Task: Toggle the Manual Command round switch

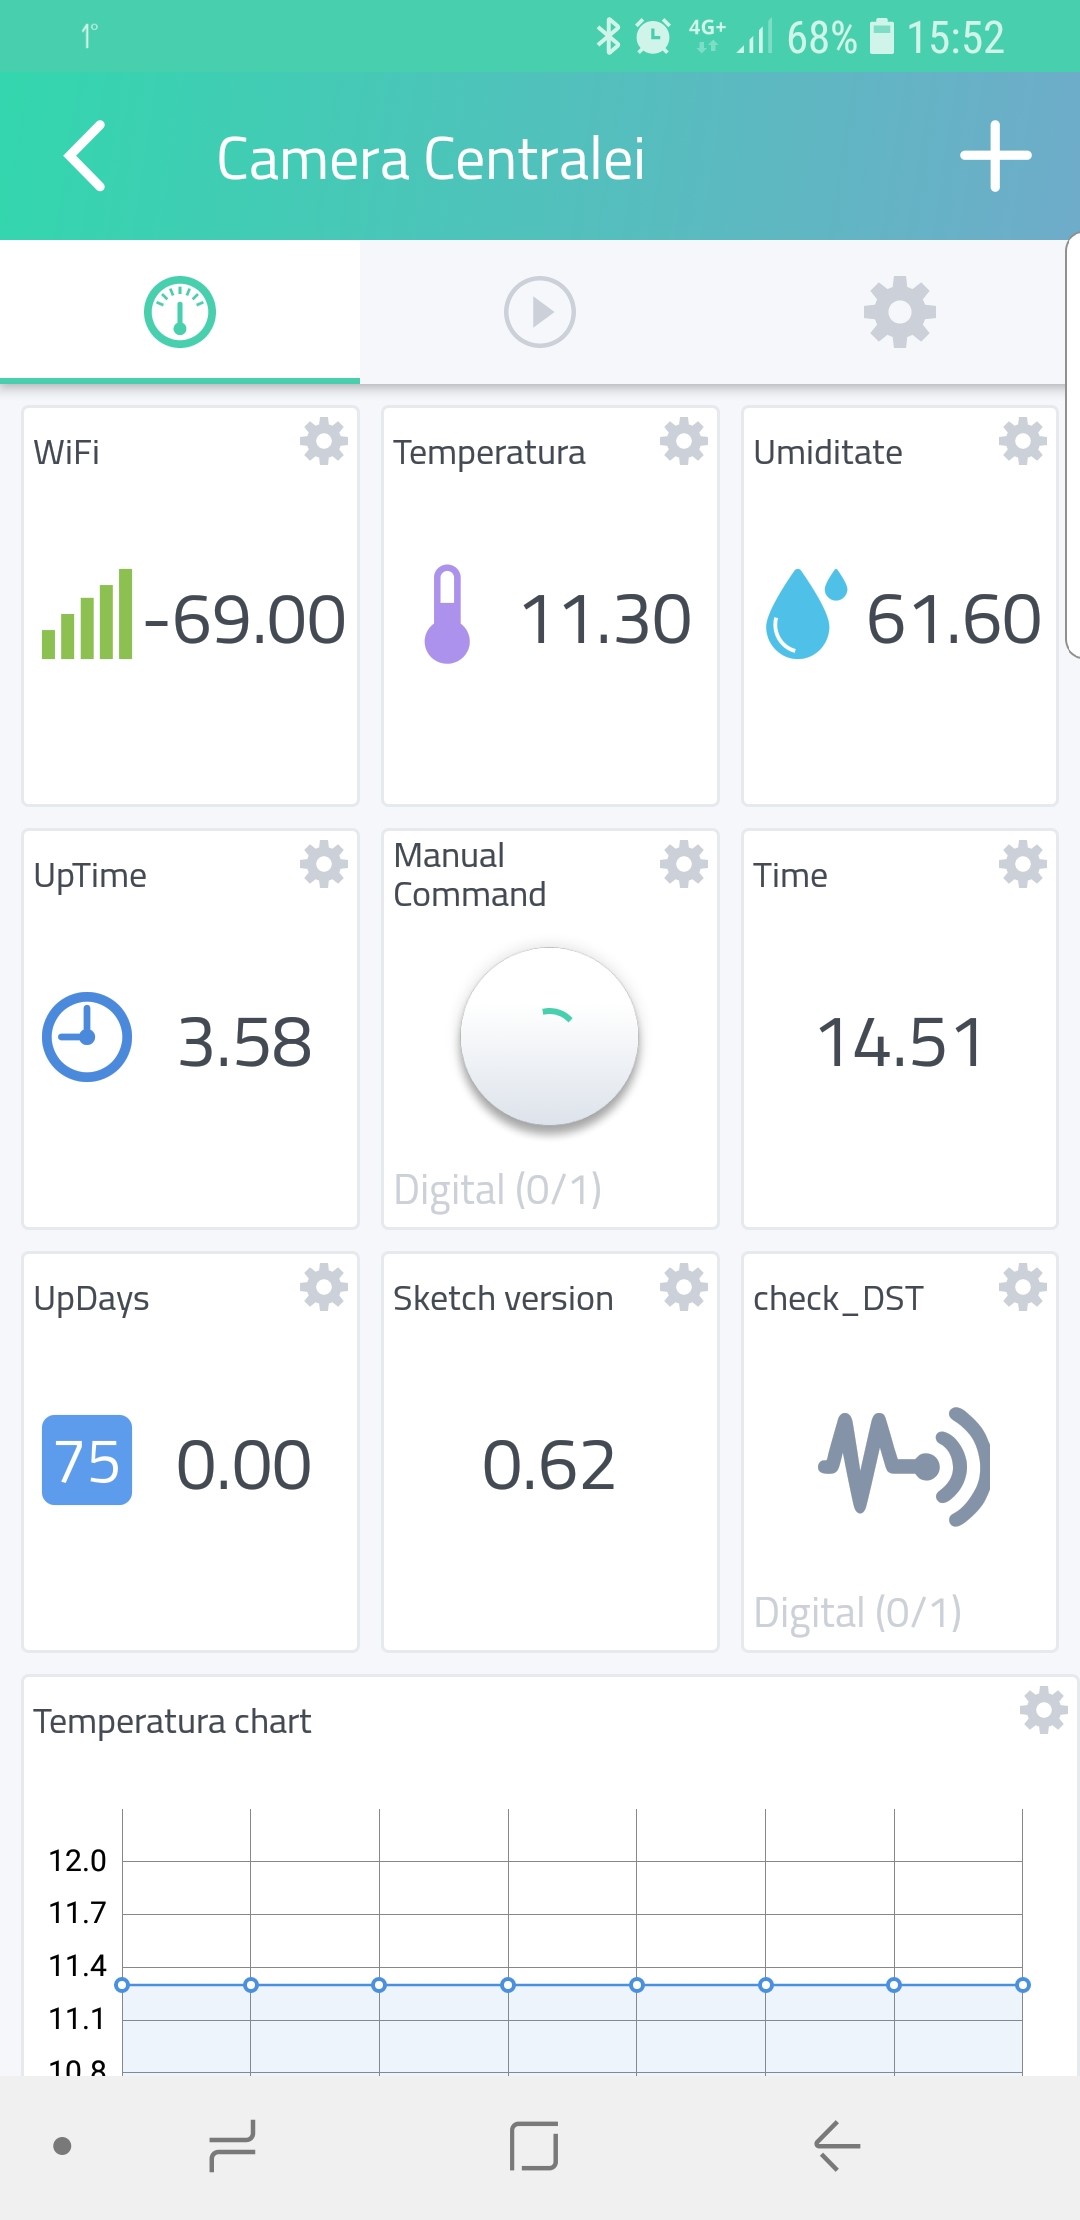Action: click(549, 1036)
